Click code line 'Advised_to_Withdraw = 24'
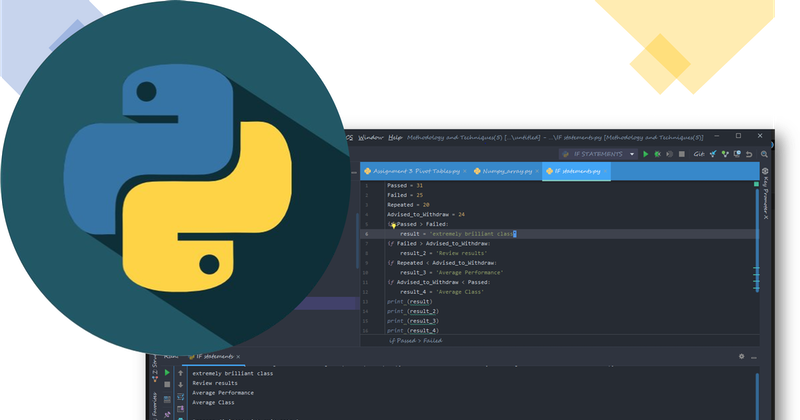 click(x=426, y=215)
